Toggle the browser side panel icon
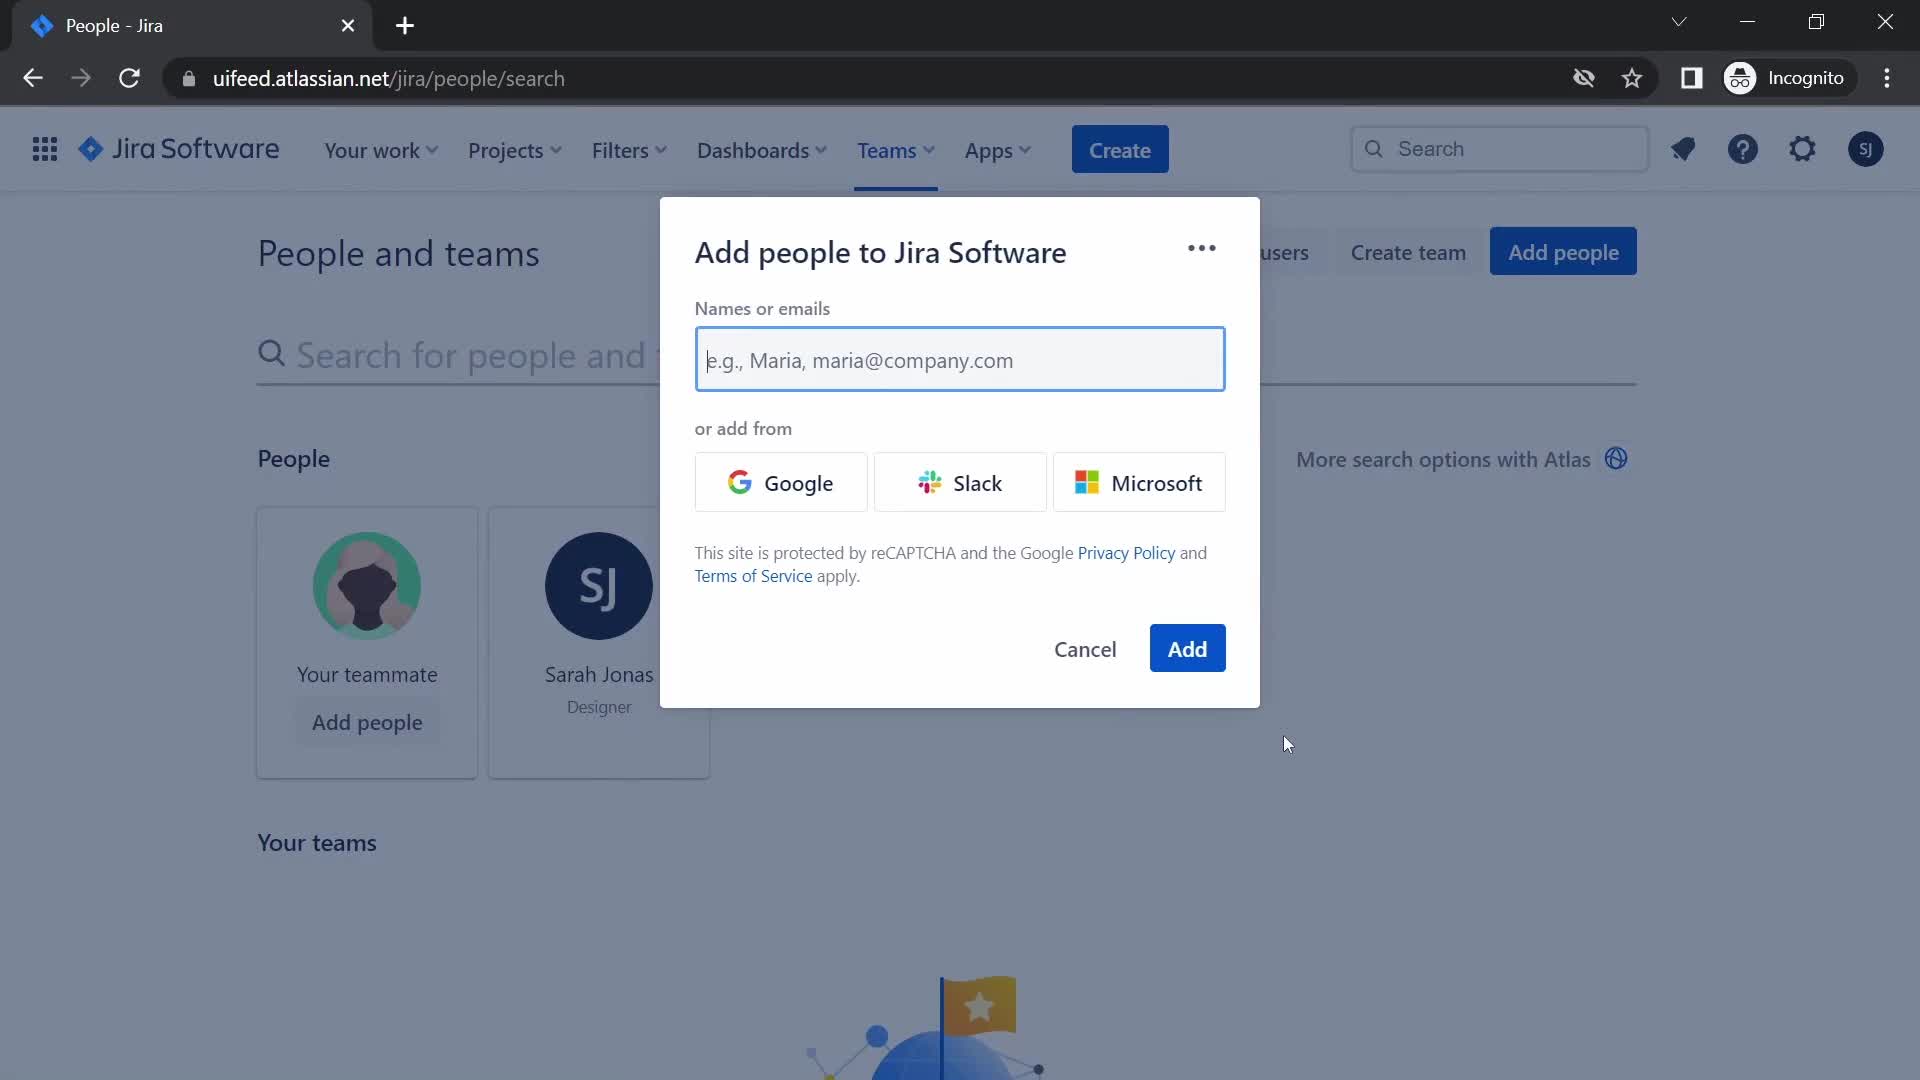1920x1080 pixels. 1691,78
